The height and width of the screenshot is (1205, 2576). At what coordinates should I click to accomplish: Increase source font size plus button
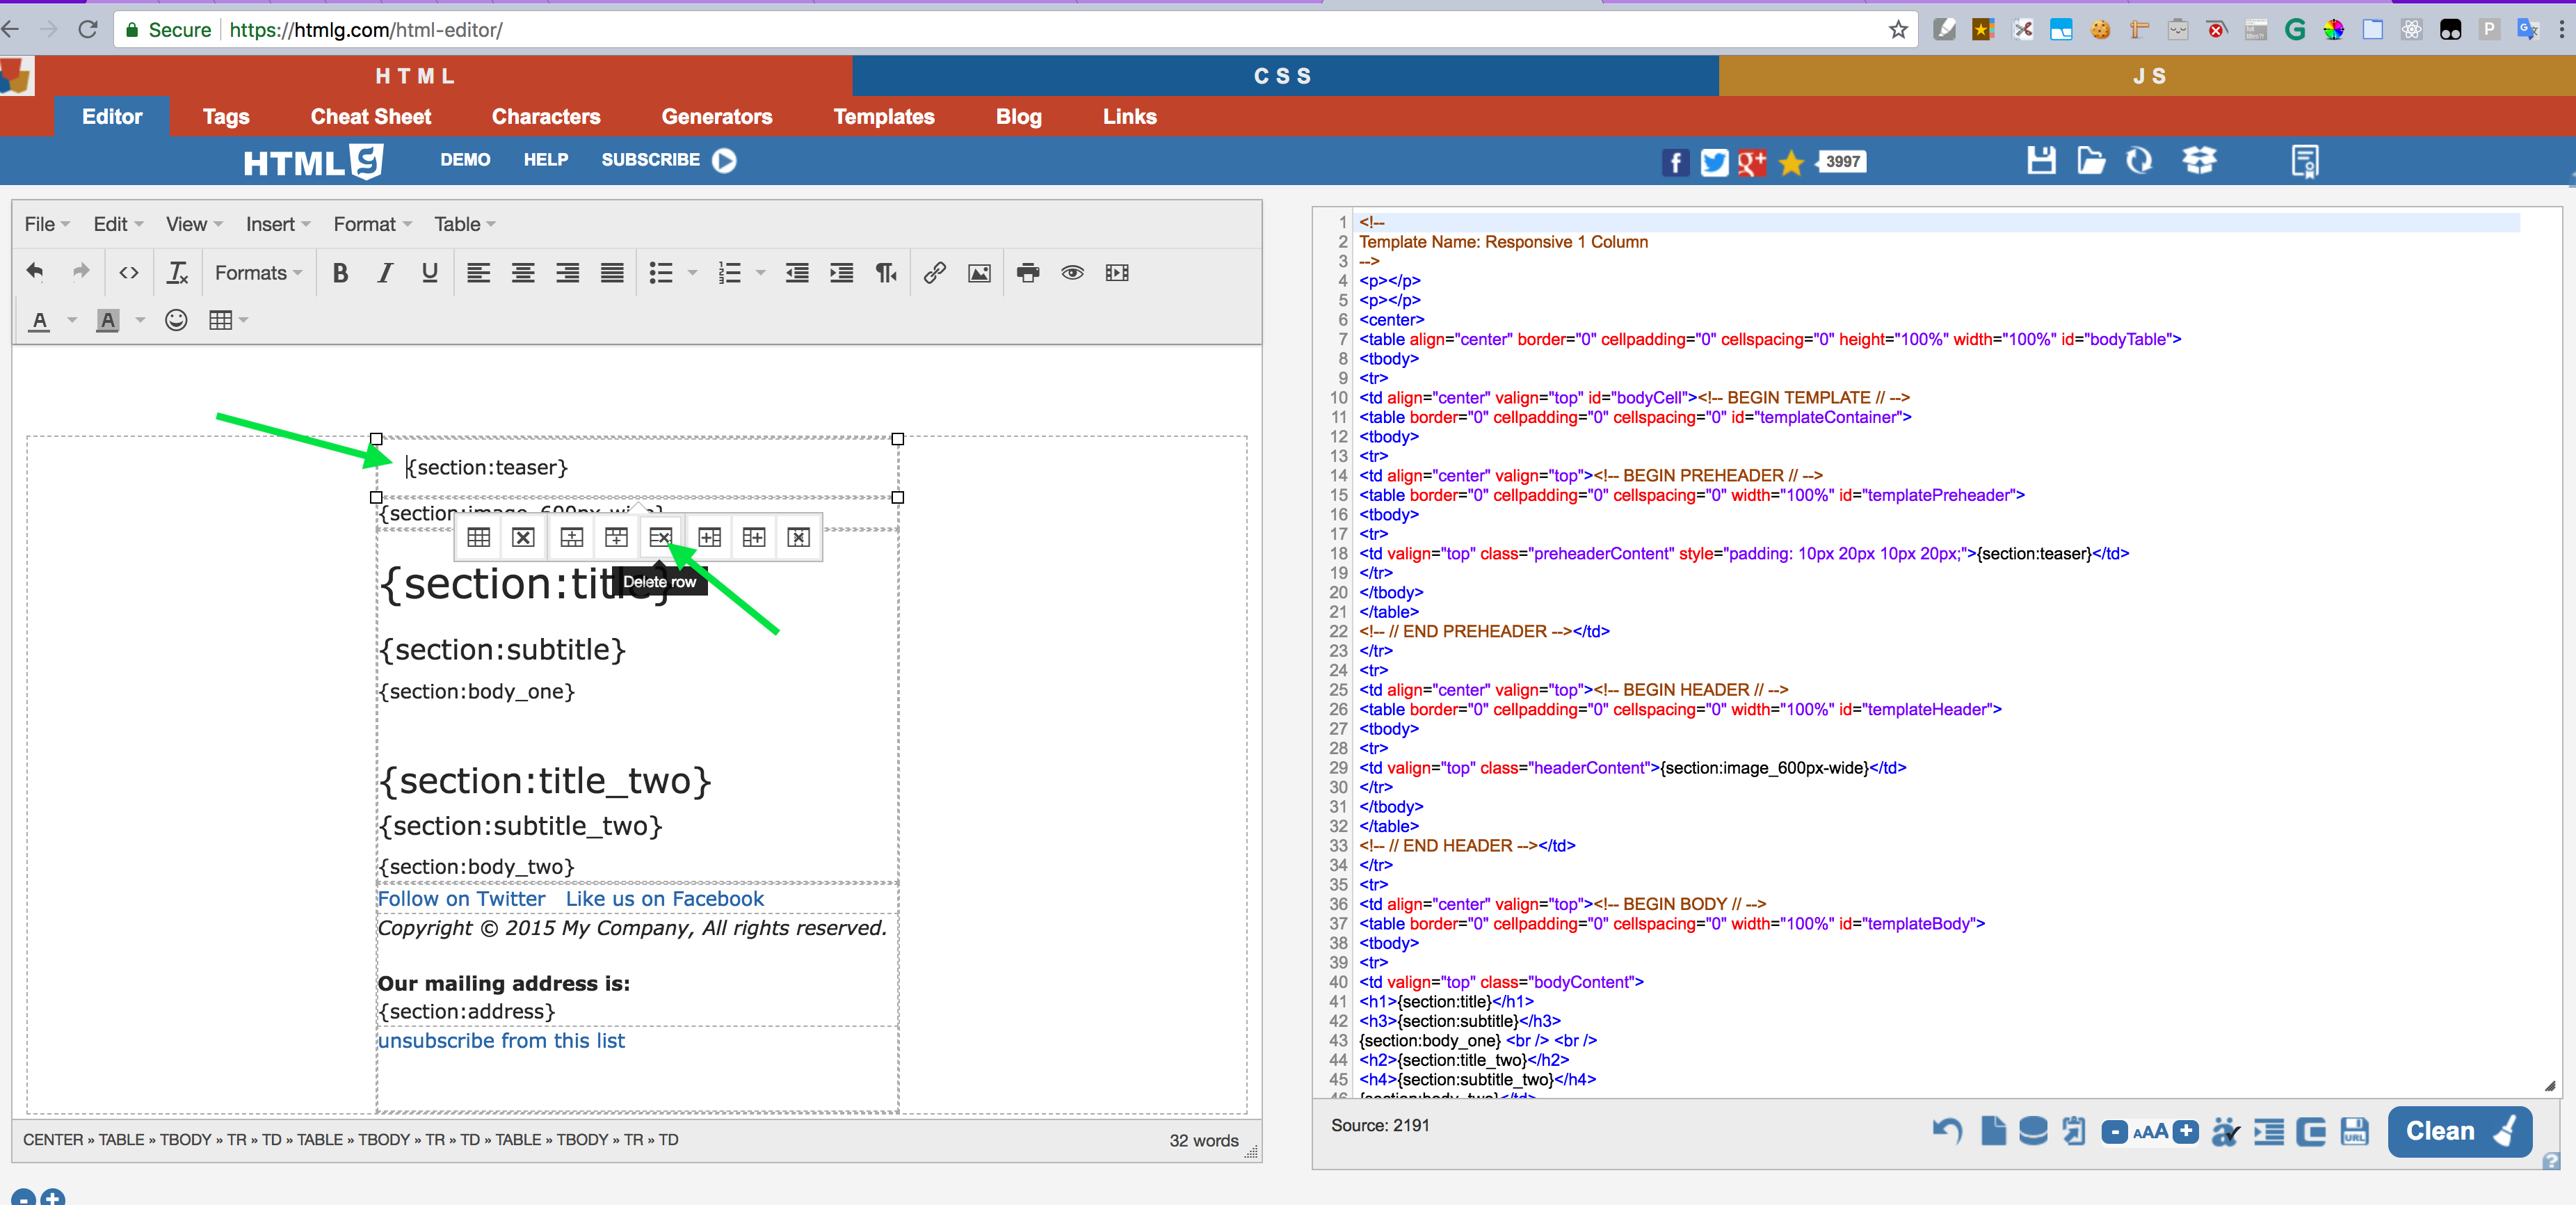click(x=2186, y=1132)
